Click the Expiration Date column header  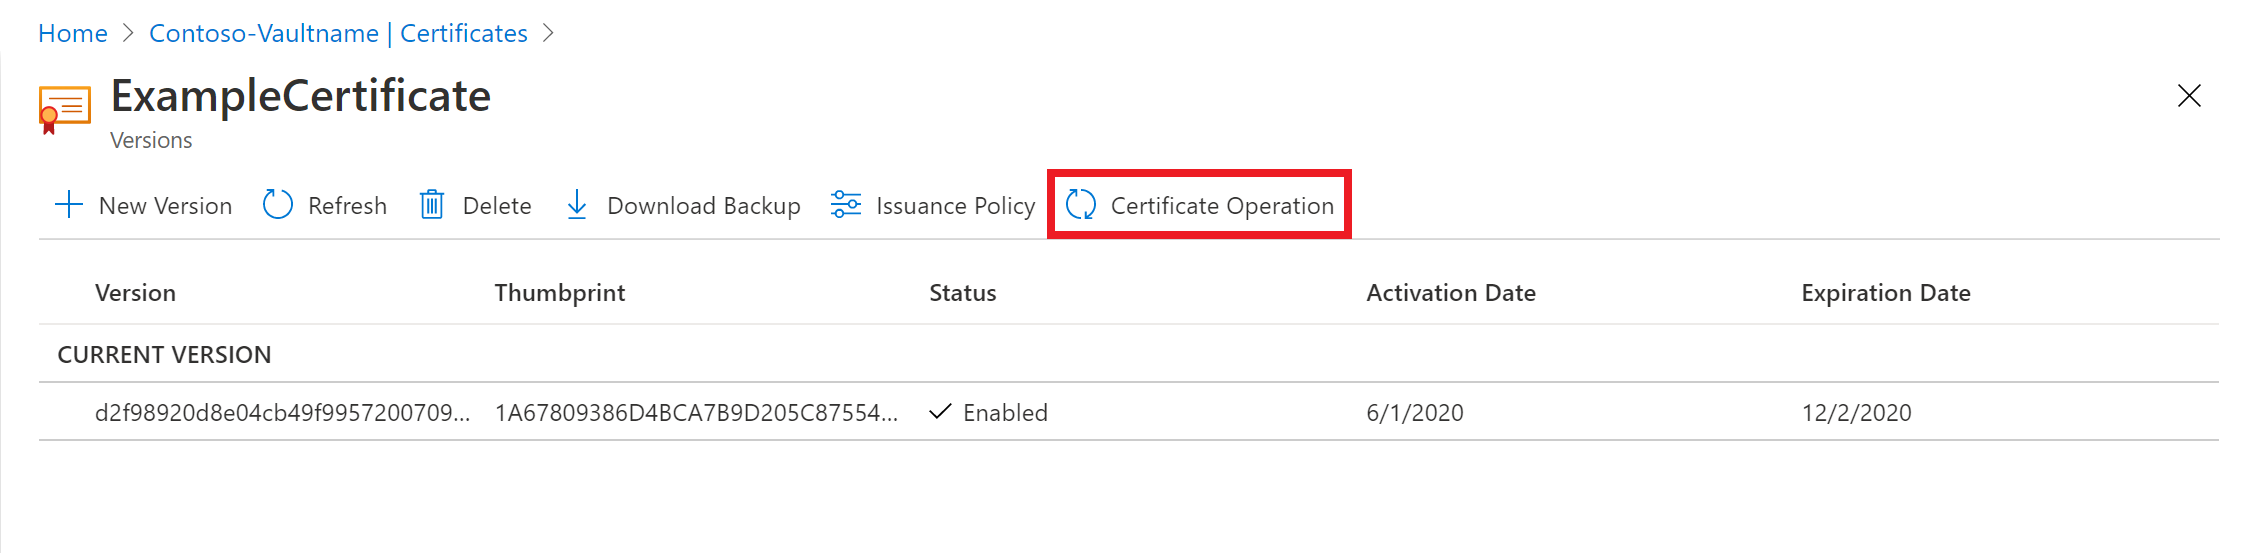(1885, 293)
